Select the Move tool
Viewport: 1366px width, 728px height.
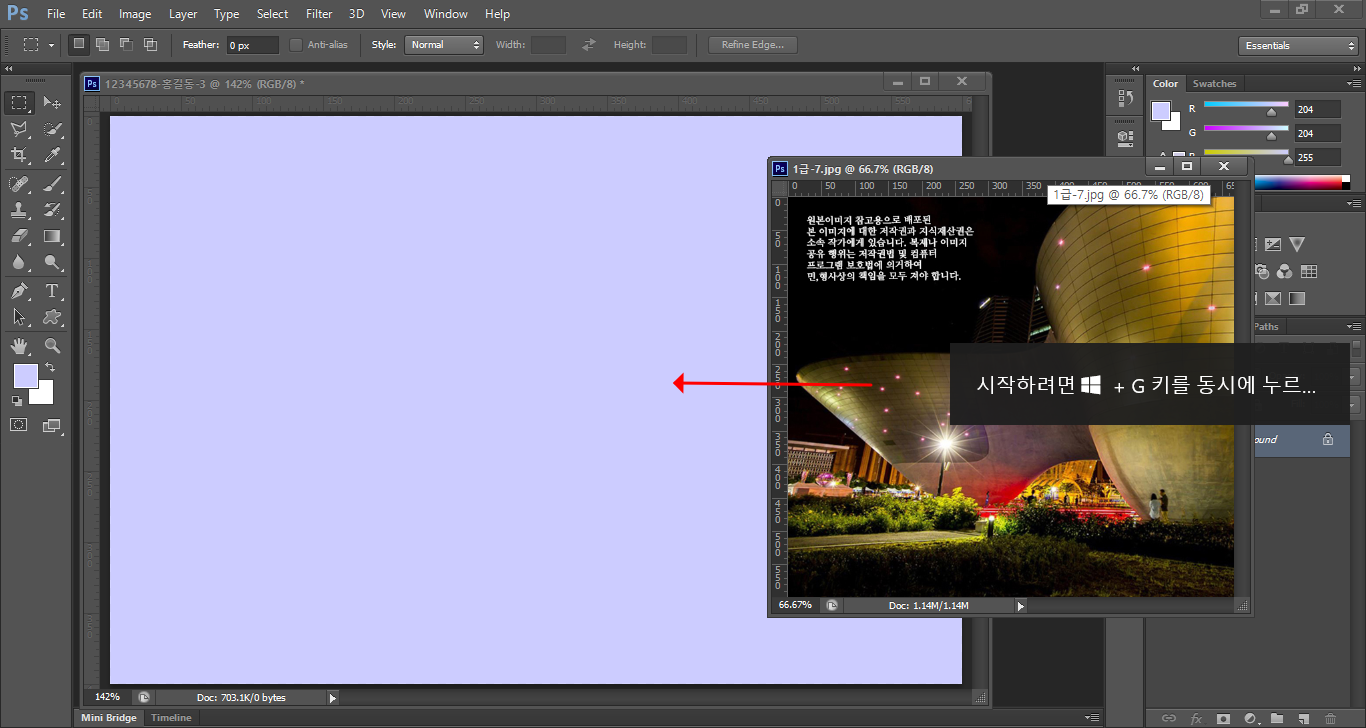point(52,103)
